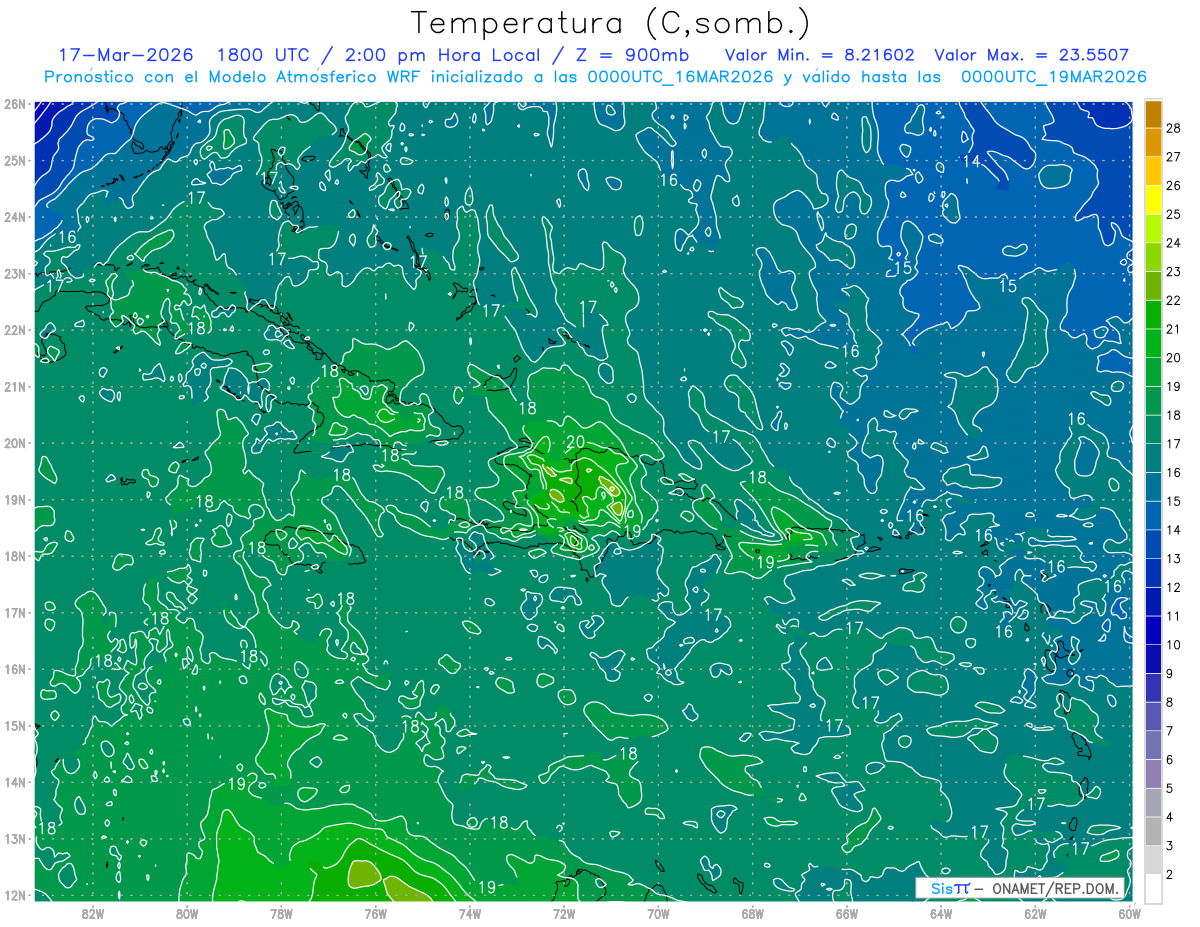Click the colorbar value label 22
Viewport: 1200px width, 927px height.
click(1174, 300)
